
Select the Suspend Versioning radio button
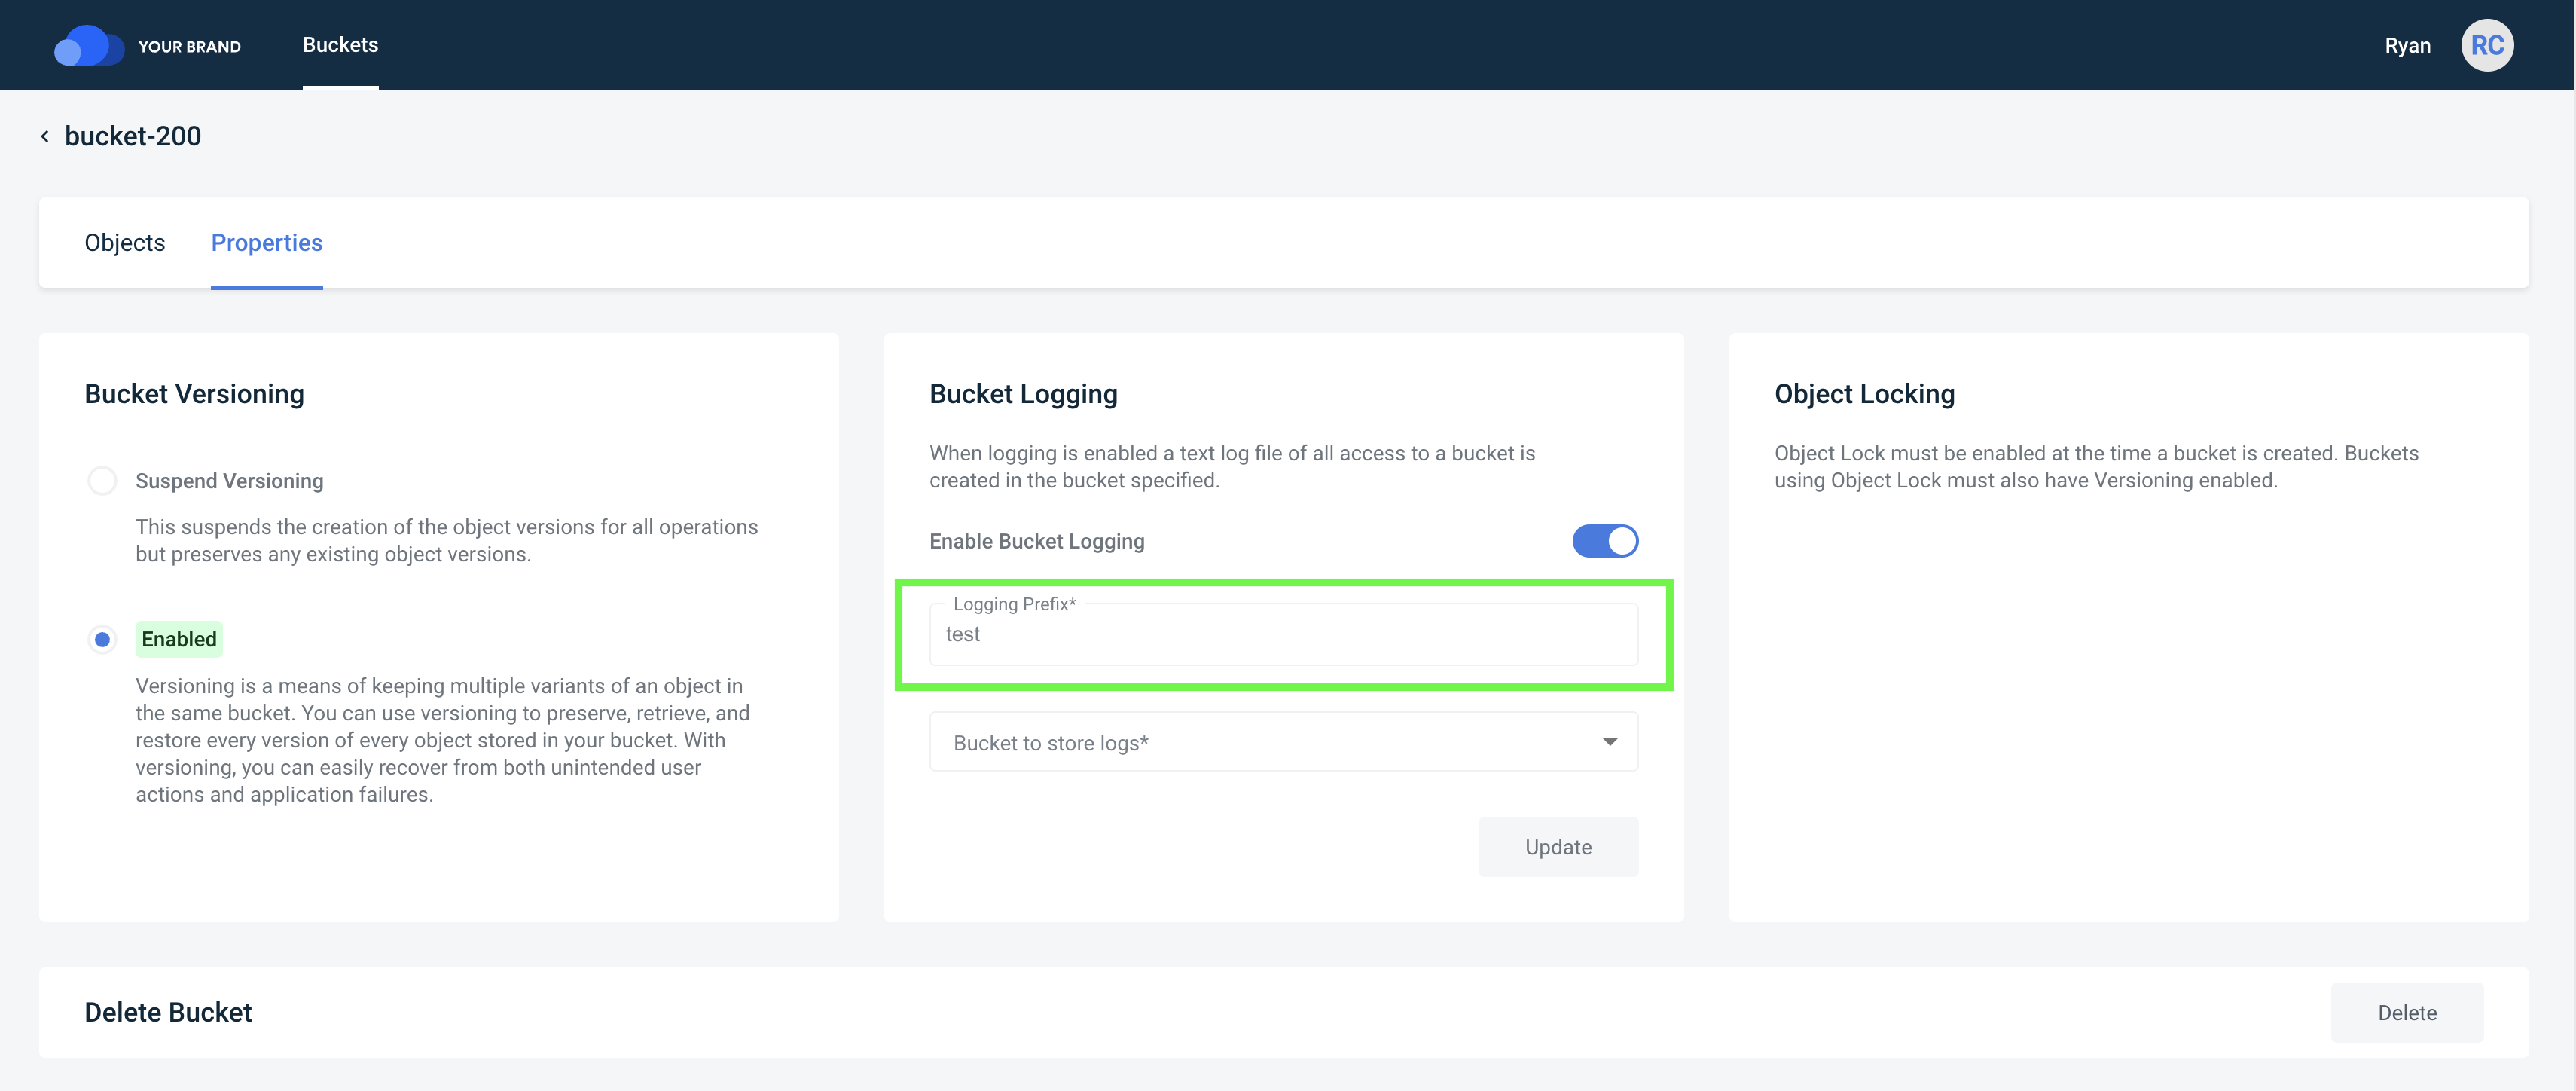(x=102, y=481)
